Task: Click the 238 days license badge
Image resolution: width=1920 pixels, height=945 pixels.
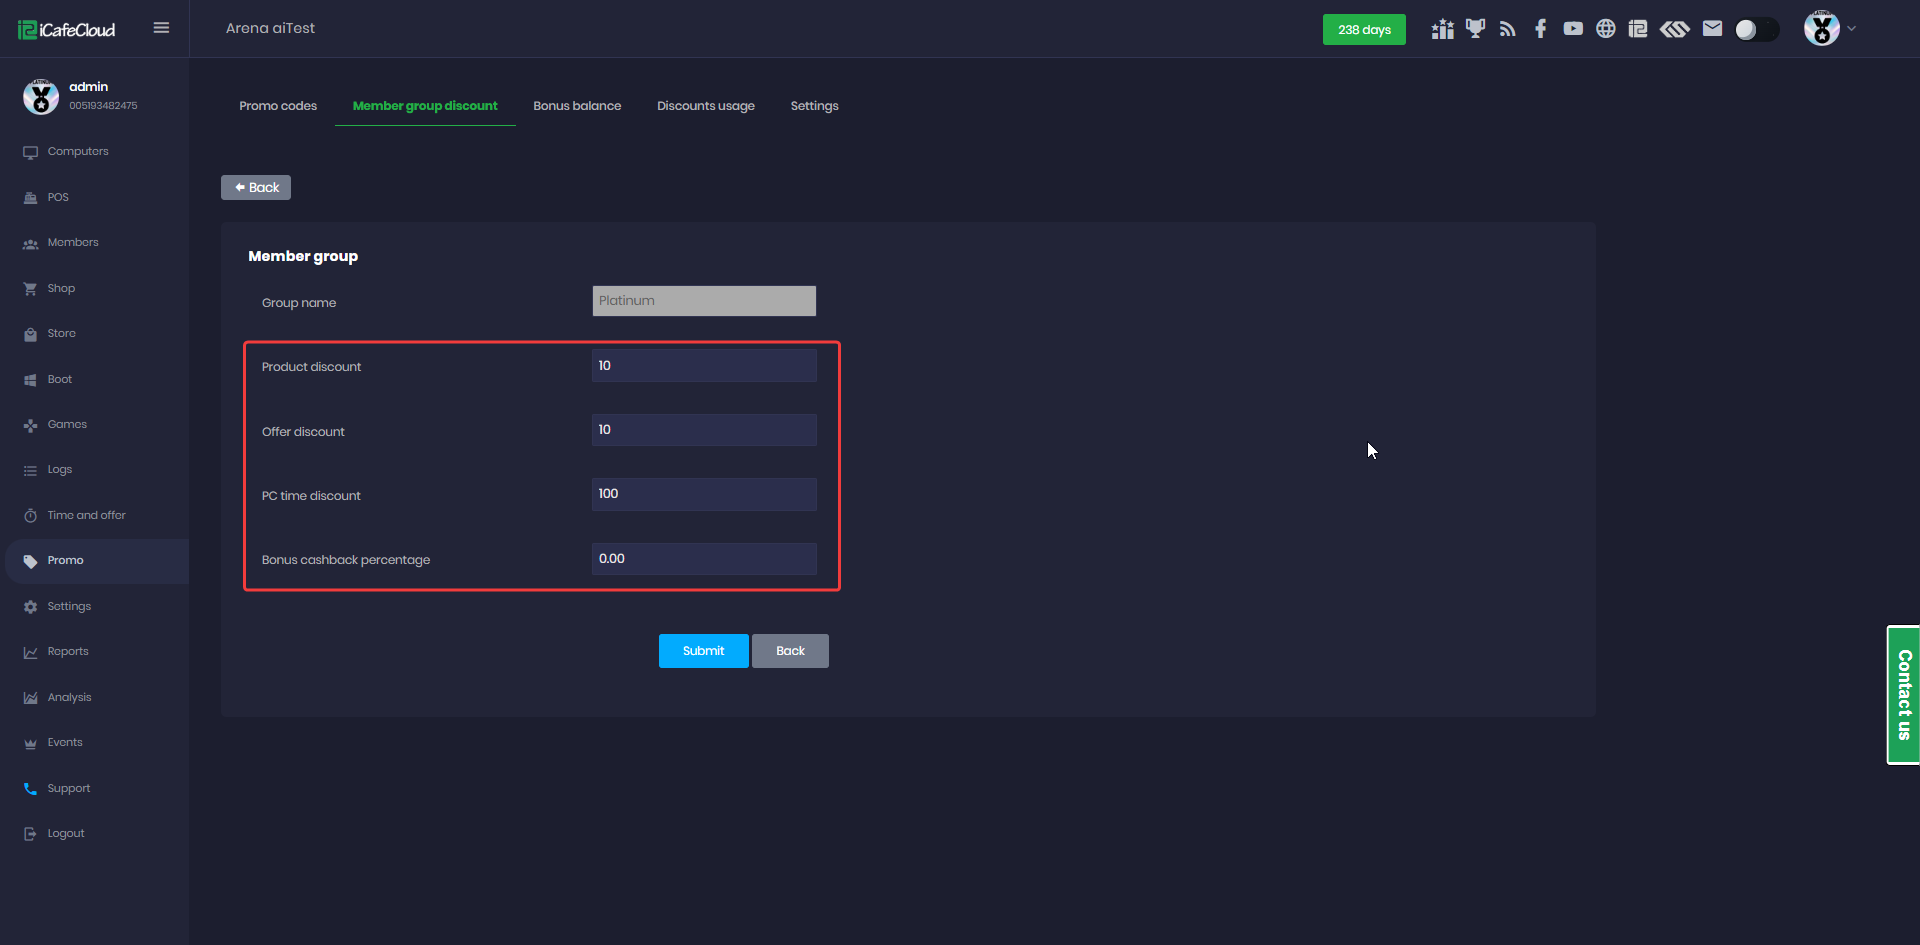Action: tap(1363, 30)
